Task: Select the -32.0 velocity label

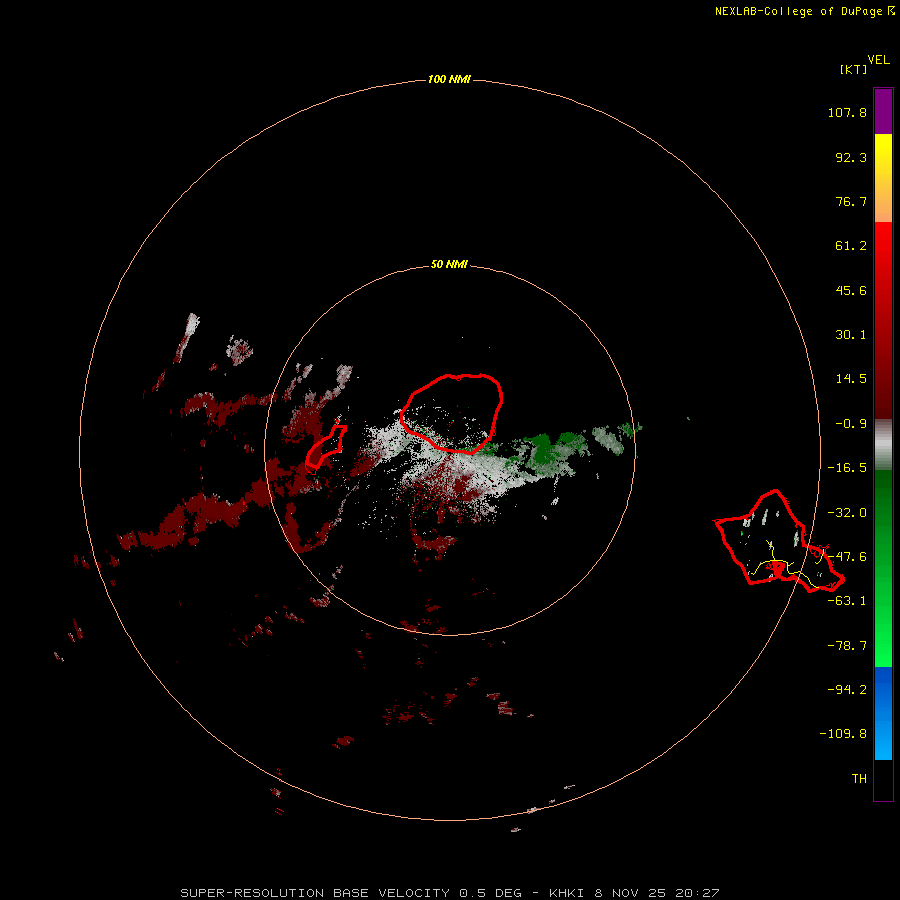Action: click(847, 513)
